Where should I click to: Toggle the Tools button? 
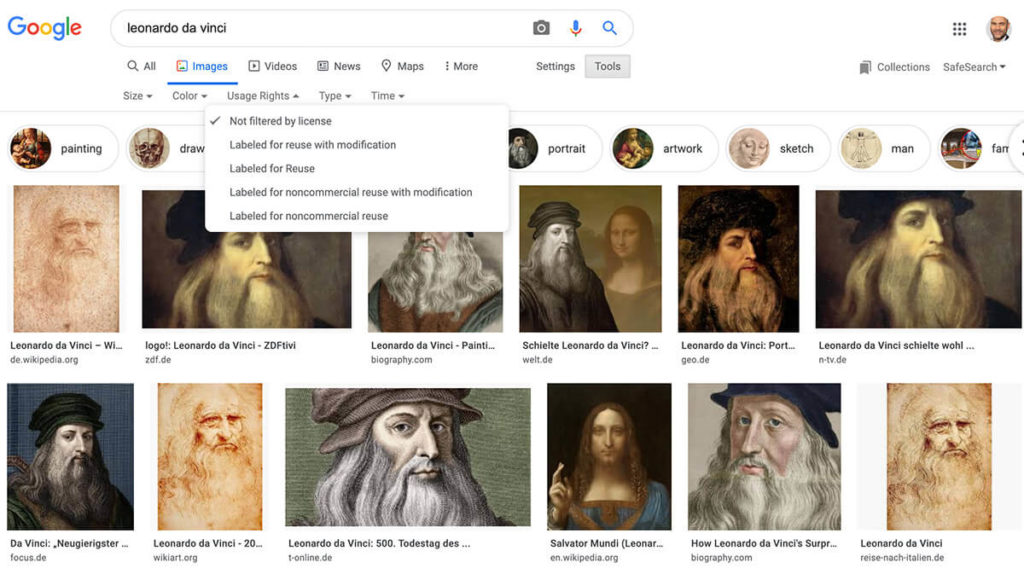(607, 66)
